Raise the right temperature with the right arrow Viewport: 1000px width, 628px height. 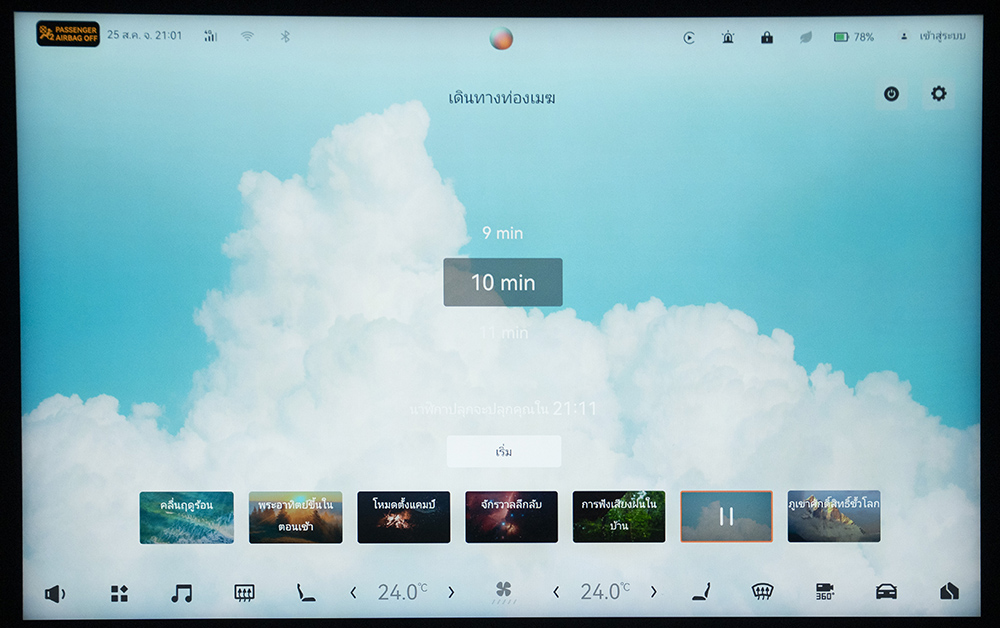pyautogui.click(x=654, y=593)
